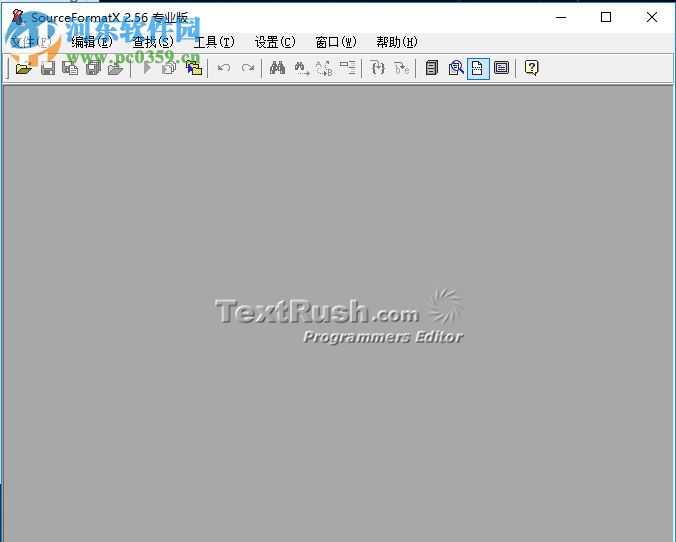This screenshot has height=542, width=676.
Task: Click the format play arrow icon
Action: [147, 68]
